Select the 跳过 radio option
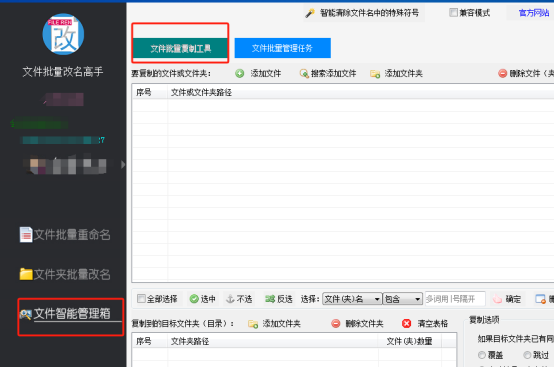This screenshot has width=554, height=368. coord(527,355)
